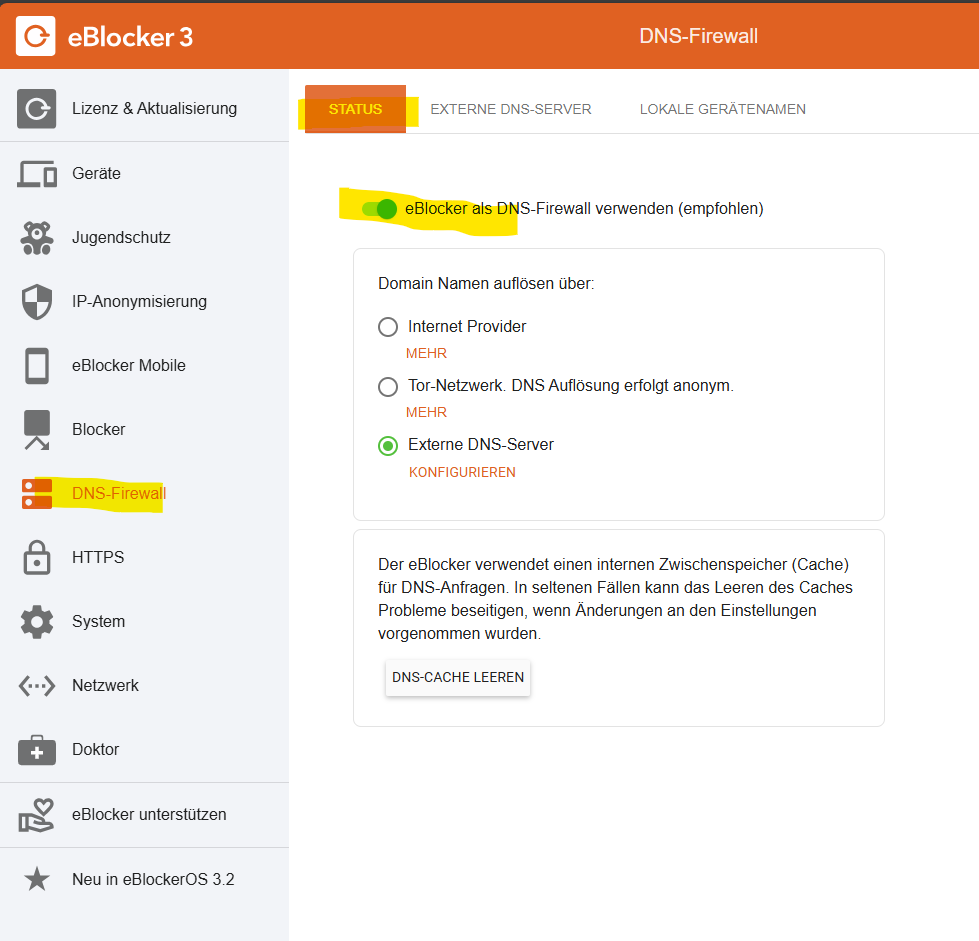Click the HTTPS padlock icon

[x=37, y=558]
